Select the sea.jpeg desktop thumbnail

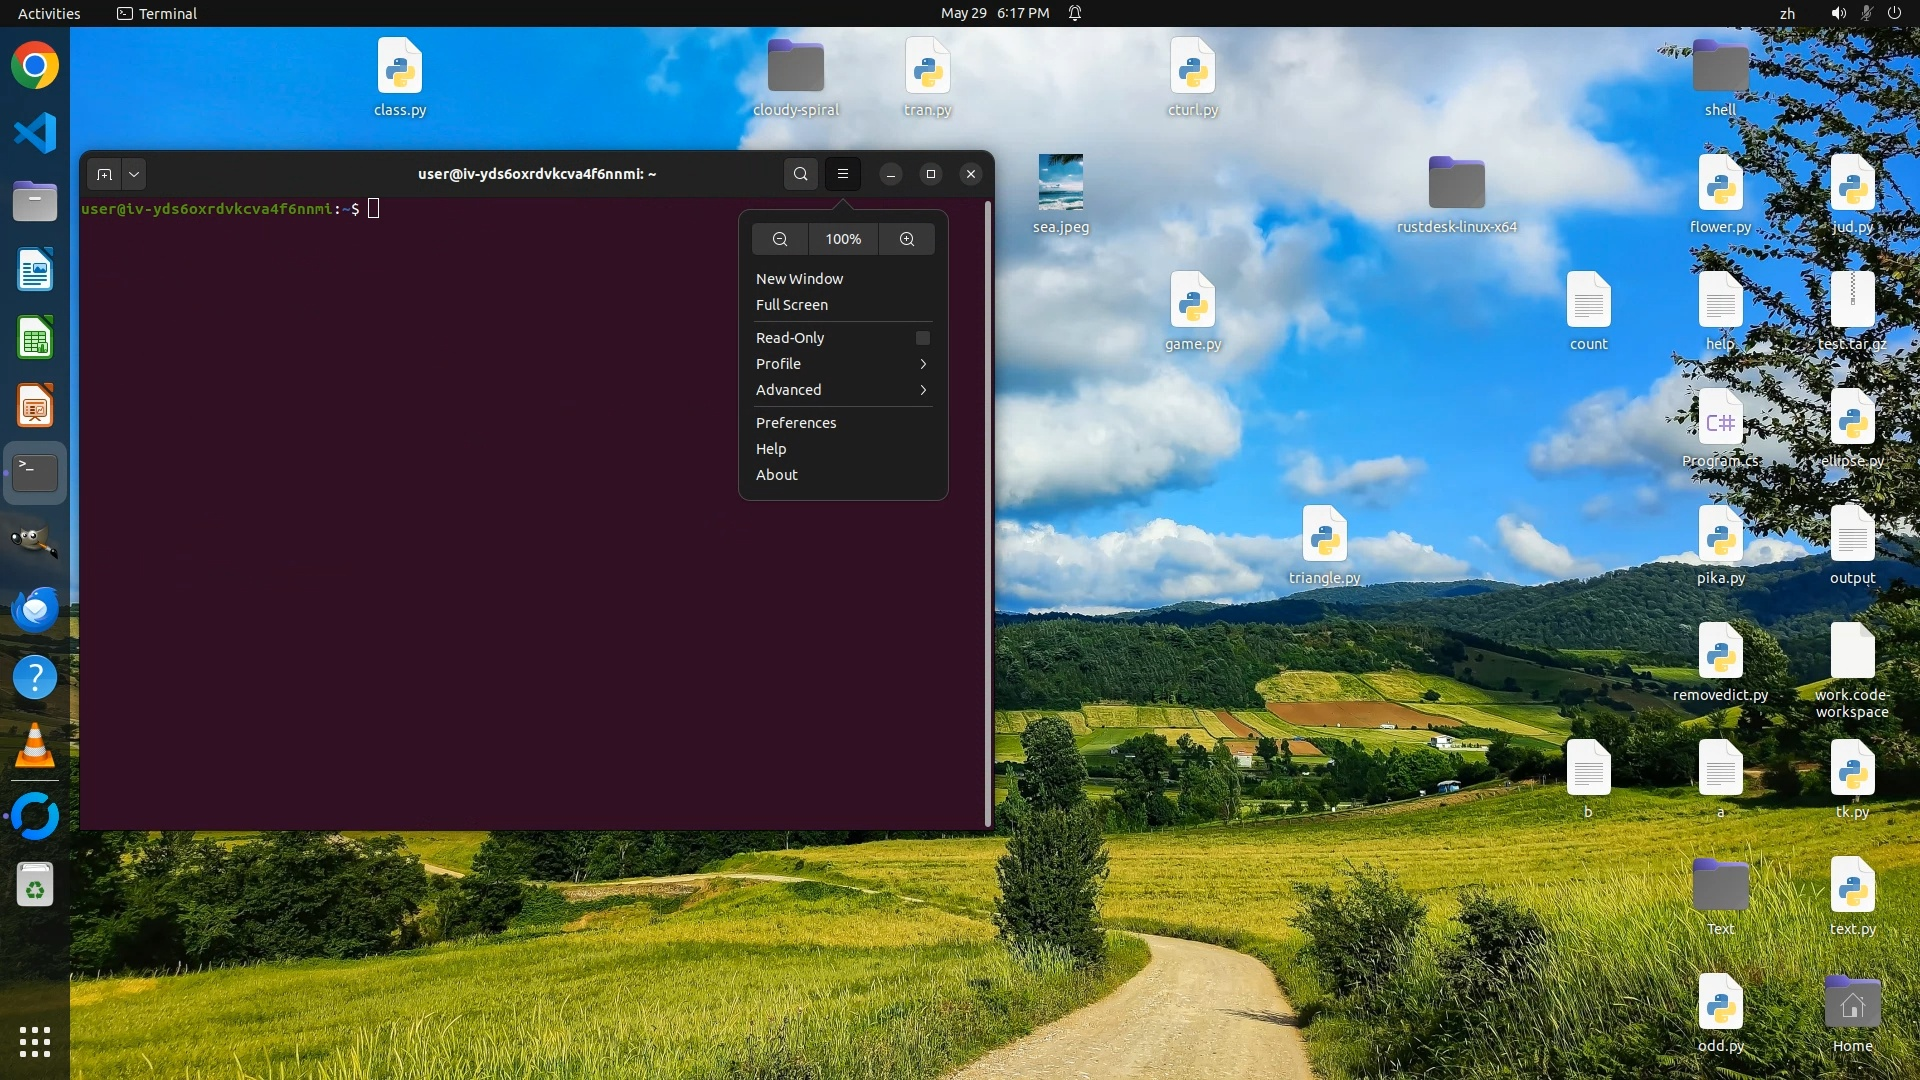point(1060,183)
